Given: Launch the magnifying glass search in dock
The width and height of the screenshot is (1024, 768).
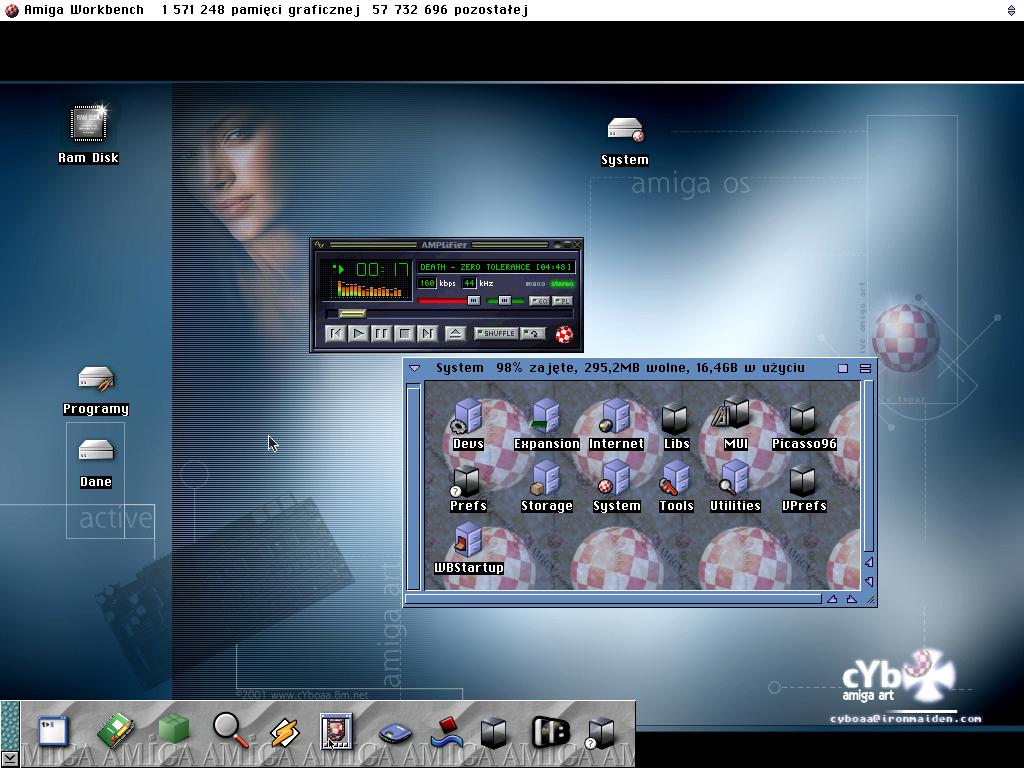Looking at the screenshot, I should [x=231, y=731].
